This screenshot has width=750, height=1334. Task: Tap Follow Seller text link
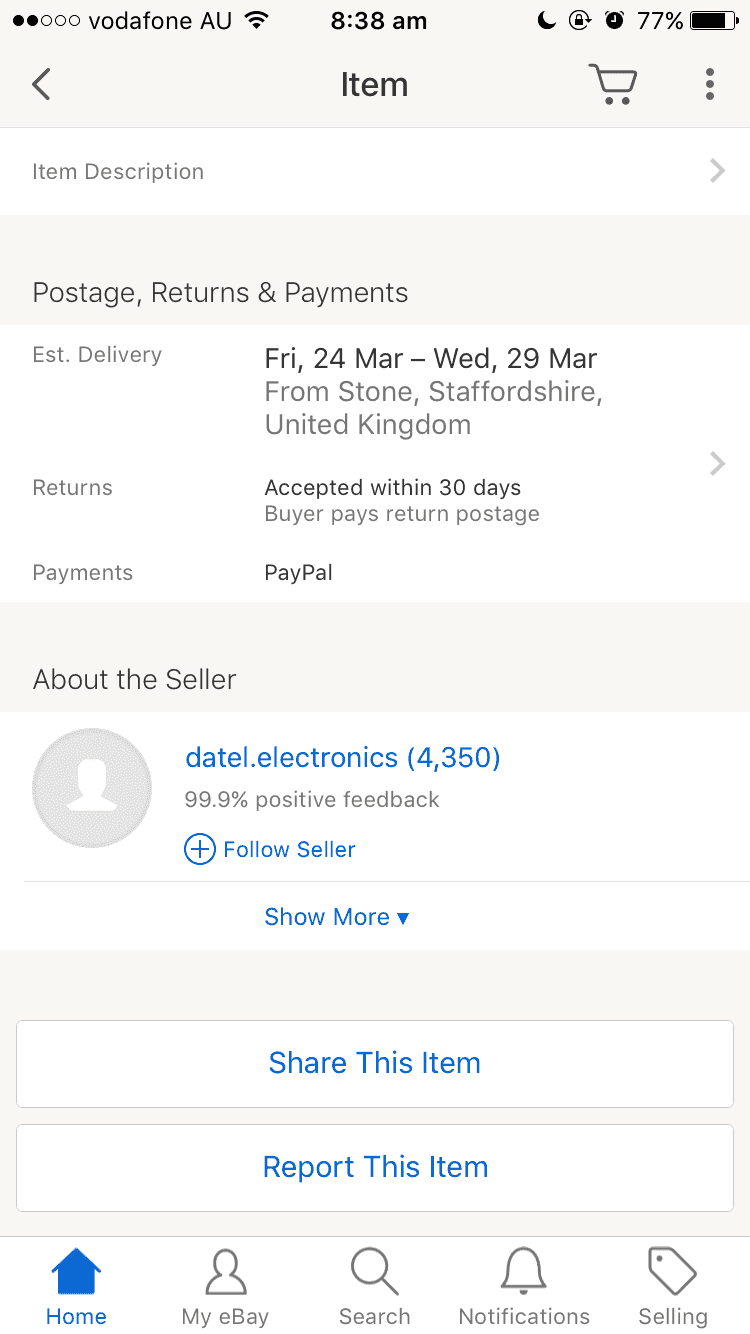289,849
